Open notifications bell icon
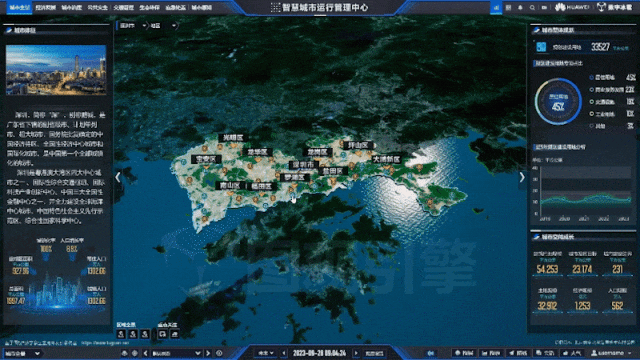Viewport: 640px width, 360px height. click(x=520, y=7)
